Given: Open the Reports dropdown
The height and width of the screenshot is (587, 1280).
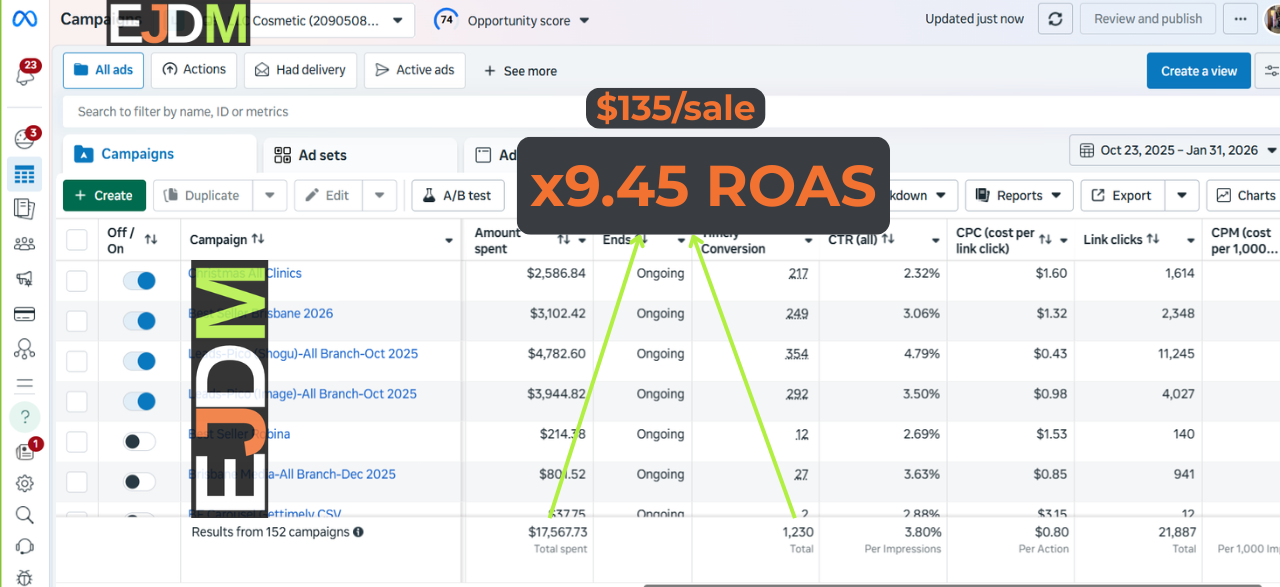Looking at the screenshot, I should click(x=1019, y=195).
